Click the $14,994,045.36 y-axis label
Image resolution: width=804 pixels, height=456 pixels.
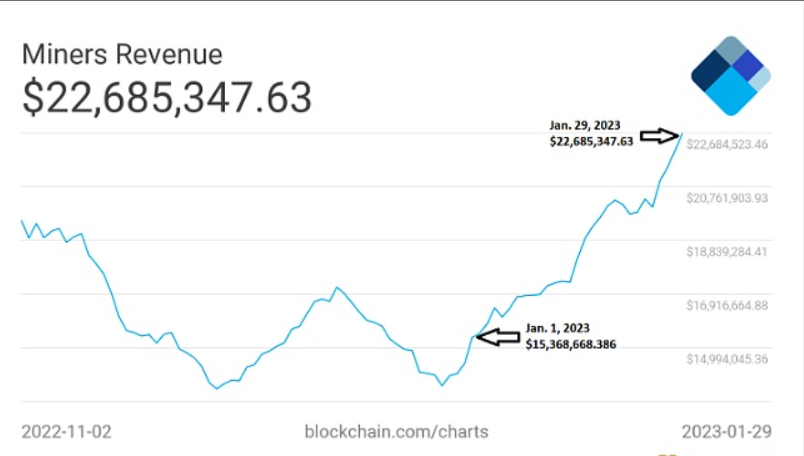[x=726, y=358]
